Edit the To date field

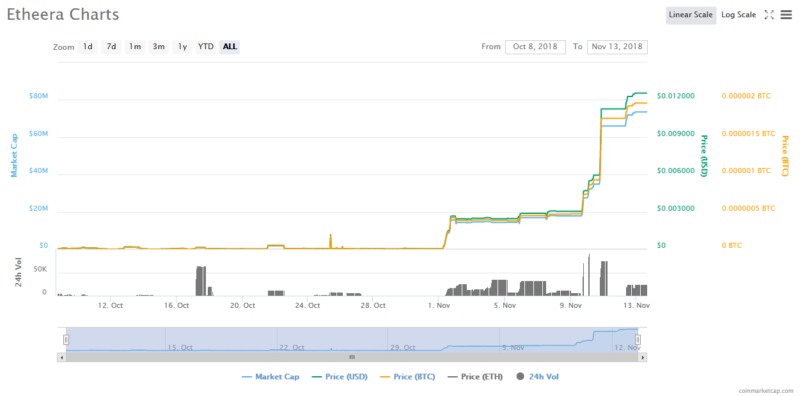pyautogui.click(x=617, y=47)
